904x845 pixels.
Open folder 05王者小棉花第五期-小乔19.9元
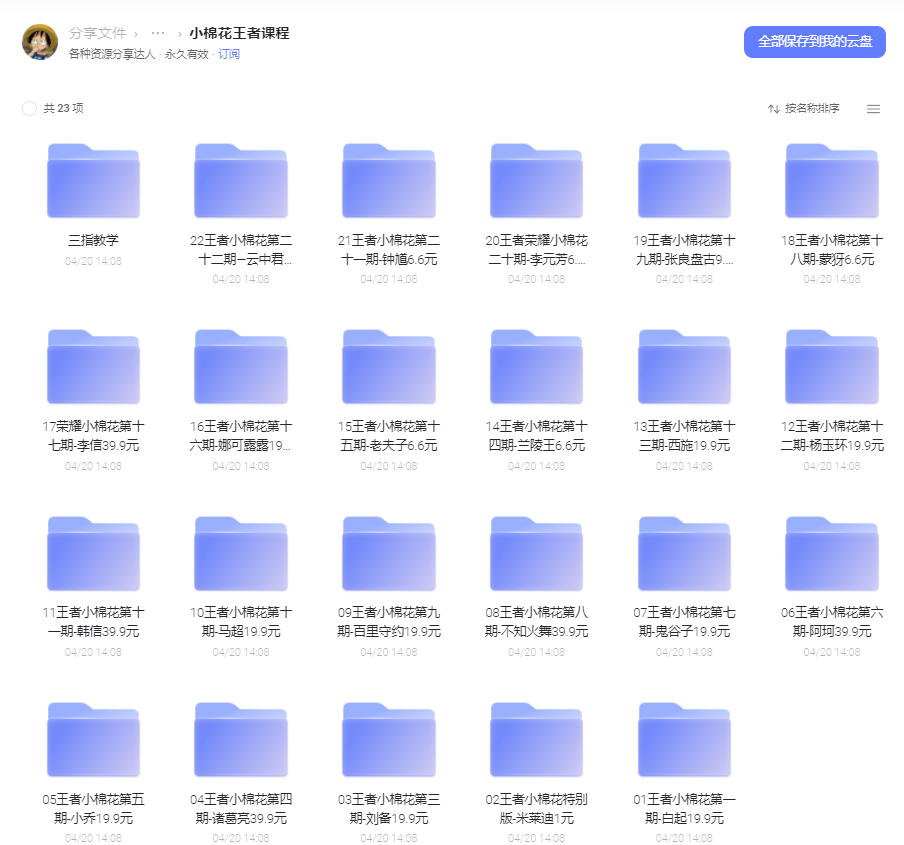[x=93, y=740]
